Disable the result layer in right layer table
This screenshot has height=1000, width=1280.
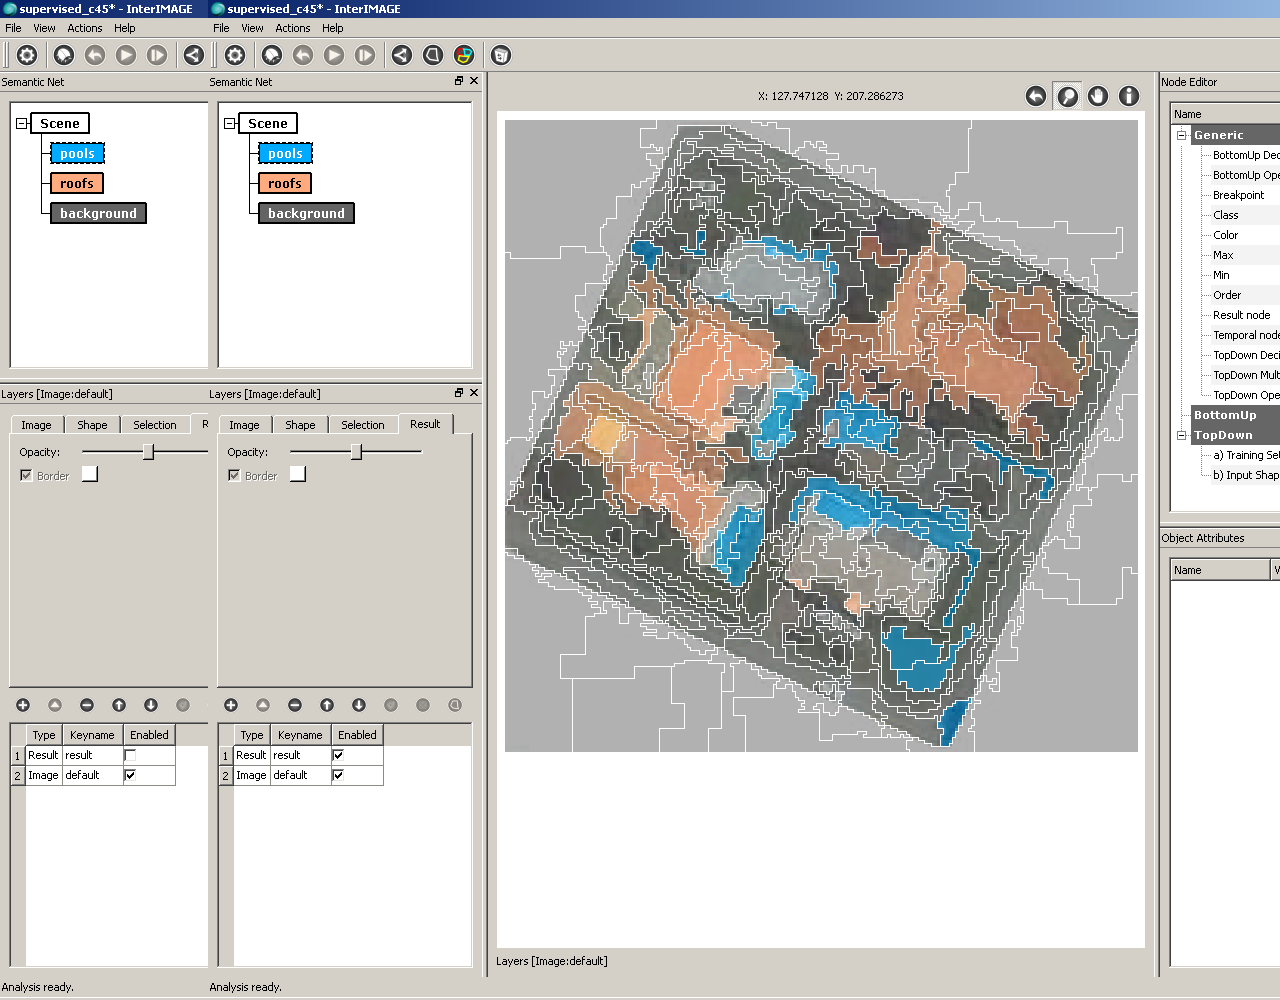point(338,755)
